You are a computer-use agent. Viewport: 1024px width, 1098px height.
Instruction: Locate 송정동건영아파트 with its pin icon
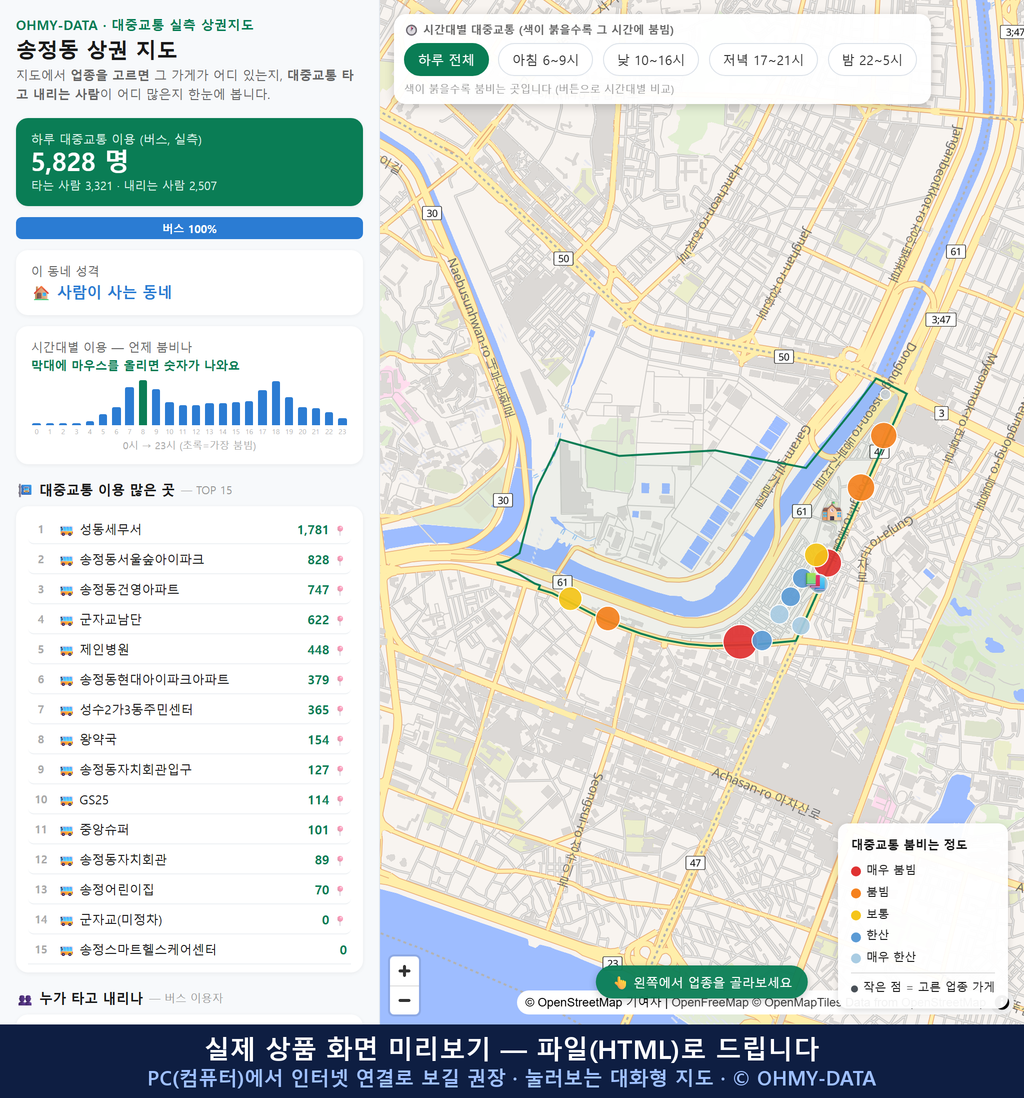pyautogui.click(x=340, y=590)
